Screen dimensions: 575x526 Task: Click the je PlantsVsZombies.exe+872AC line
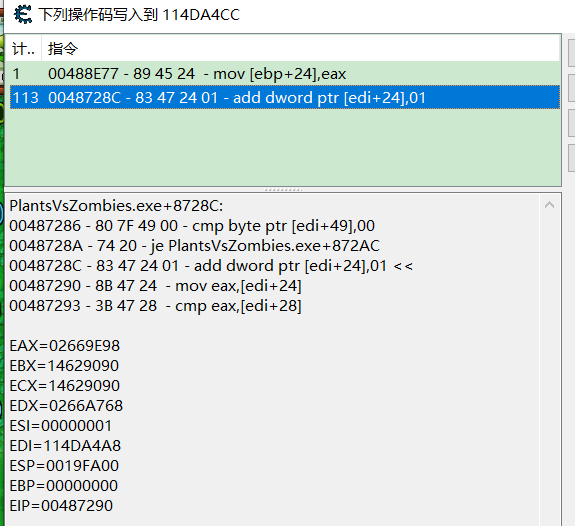tap(194, 246)
